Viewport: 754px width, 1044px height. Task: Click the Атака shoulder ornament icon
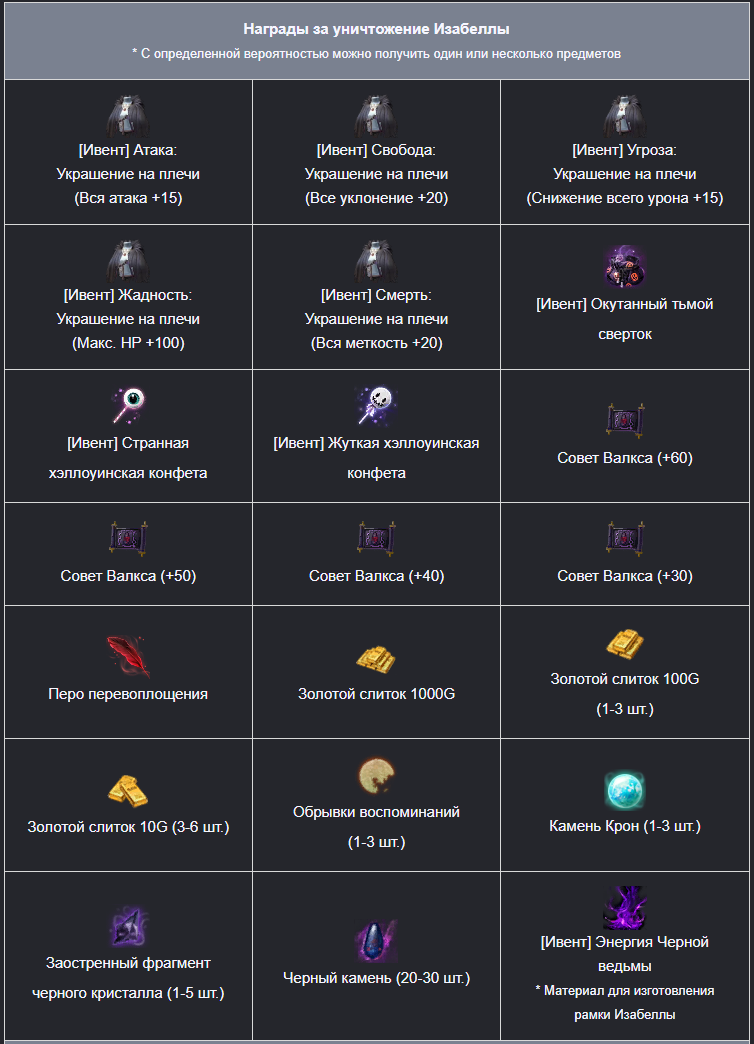(128, 116)
